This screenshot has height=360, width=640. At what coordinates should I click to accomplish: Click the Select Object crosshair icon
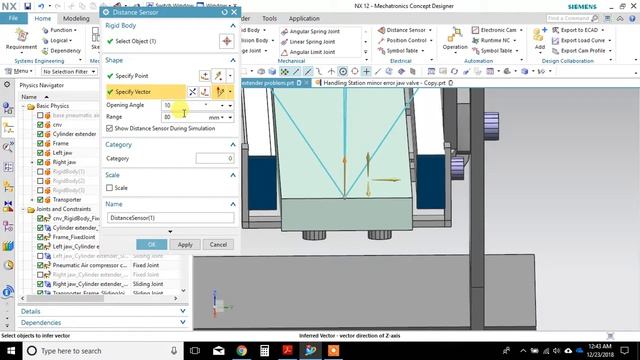pyautogui.click(x=227, y=41)
